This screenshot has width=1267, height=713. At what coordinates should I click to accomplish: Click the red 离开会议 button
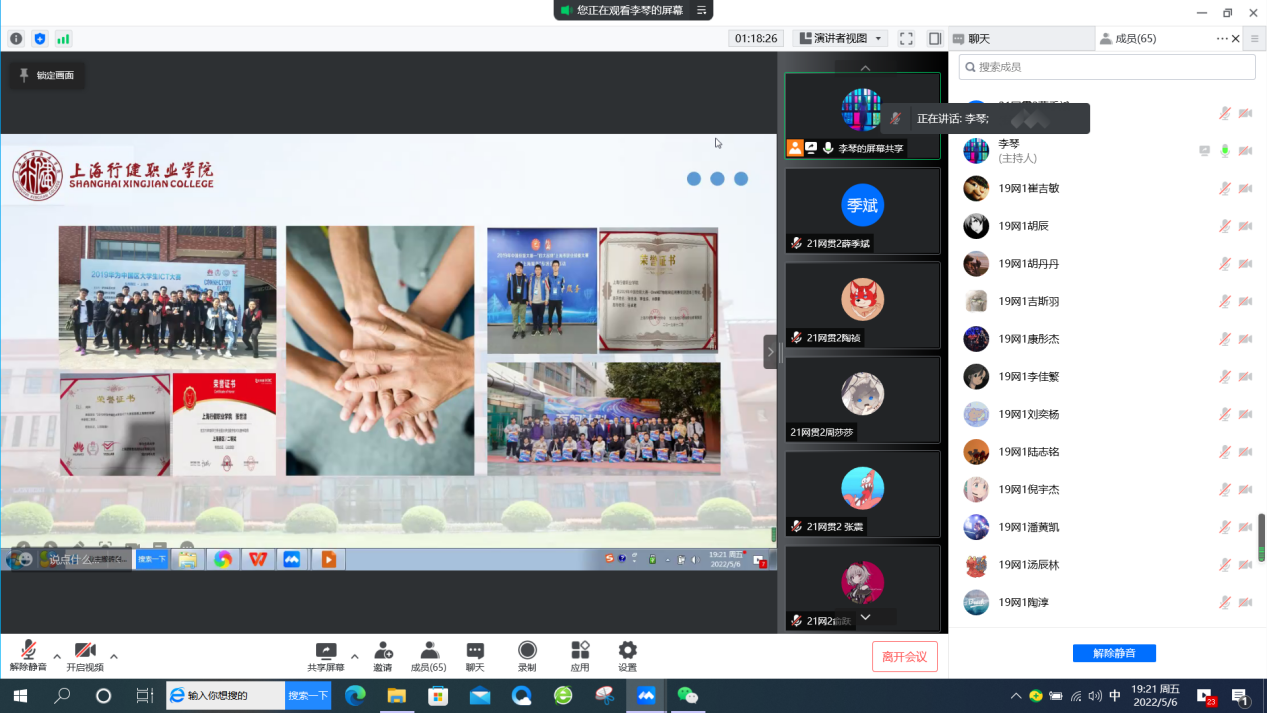904,657
